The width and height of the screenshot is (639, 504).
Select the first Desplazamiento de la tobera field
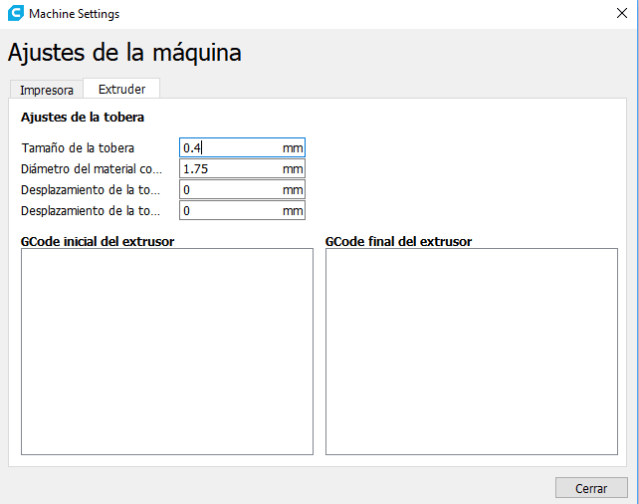232,190
